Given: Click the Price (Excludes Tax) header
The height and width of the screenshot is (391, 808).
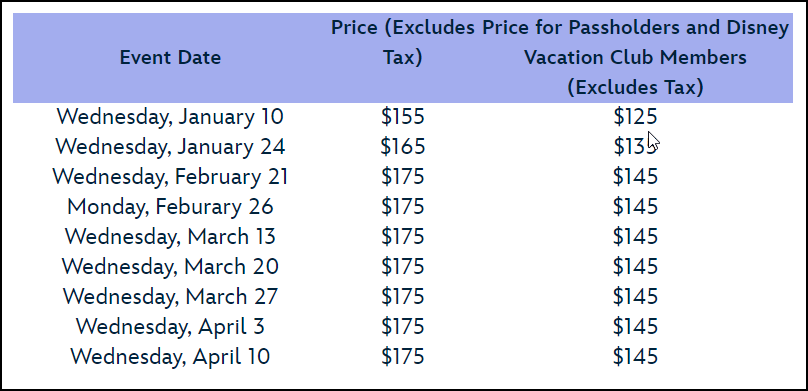Looking at the screenshot, I should pyautogui.click(x=402, y=42).
